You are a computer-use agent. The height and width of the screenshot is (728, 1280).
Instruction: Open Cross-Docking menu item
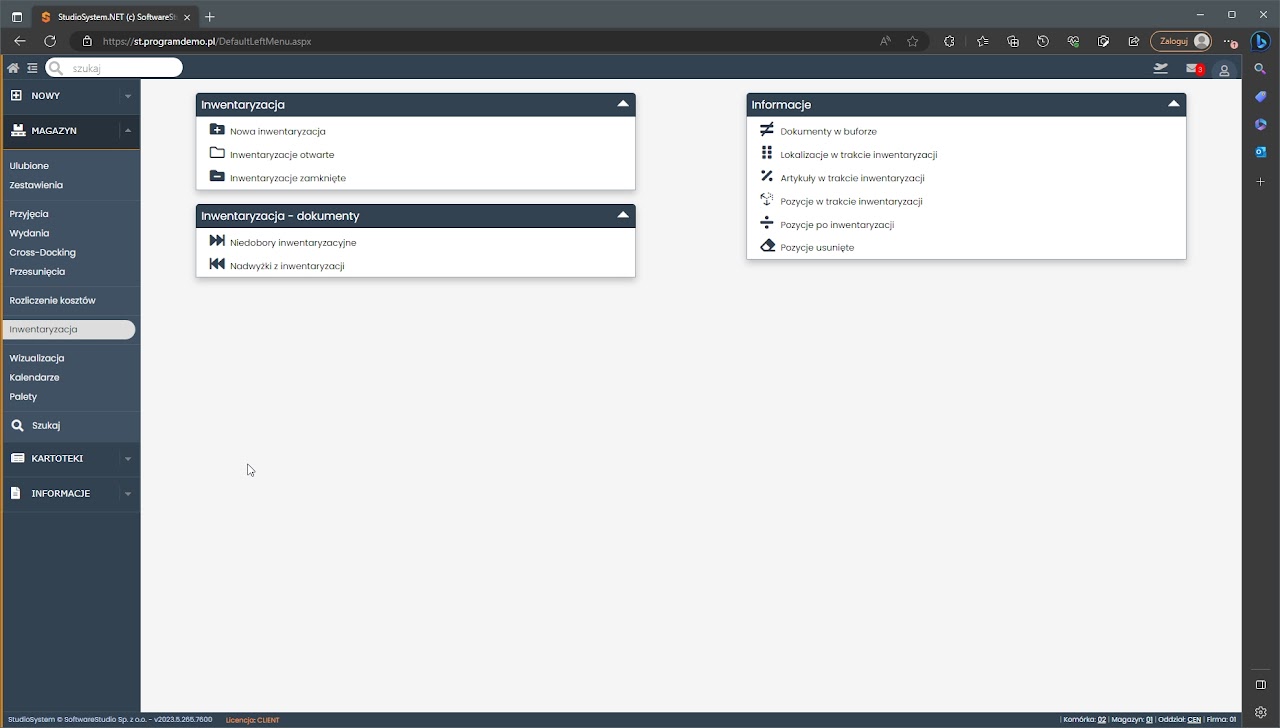click(x=42, y=252)
